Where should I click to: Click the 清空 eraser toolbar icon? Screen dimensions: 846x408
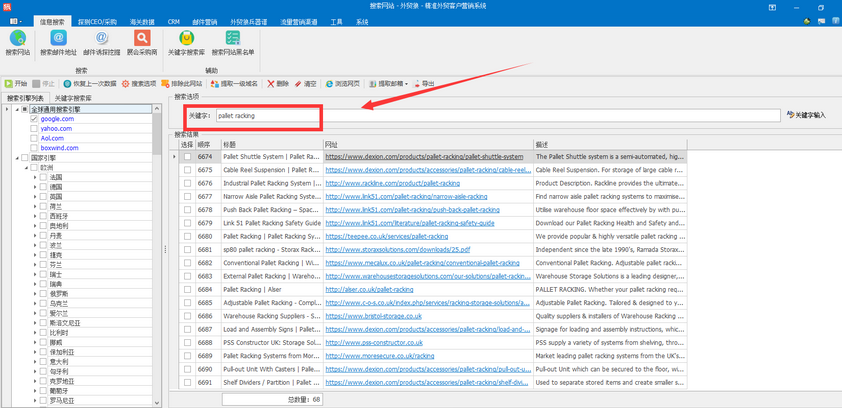[305, 84]
